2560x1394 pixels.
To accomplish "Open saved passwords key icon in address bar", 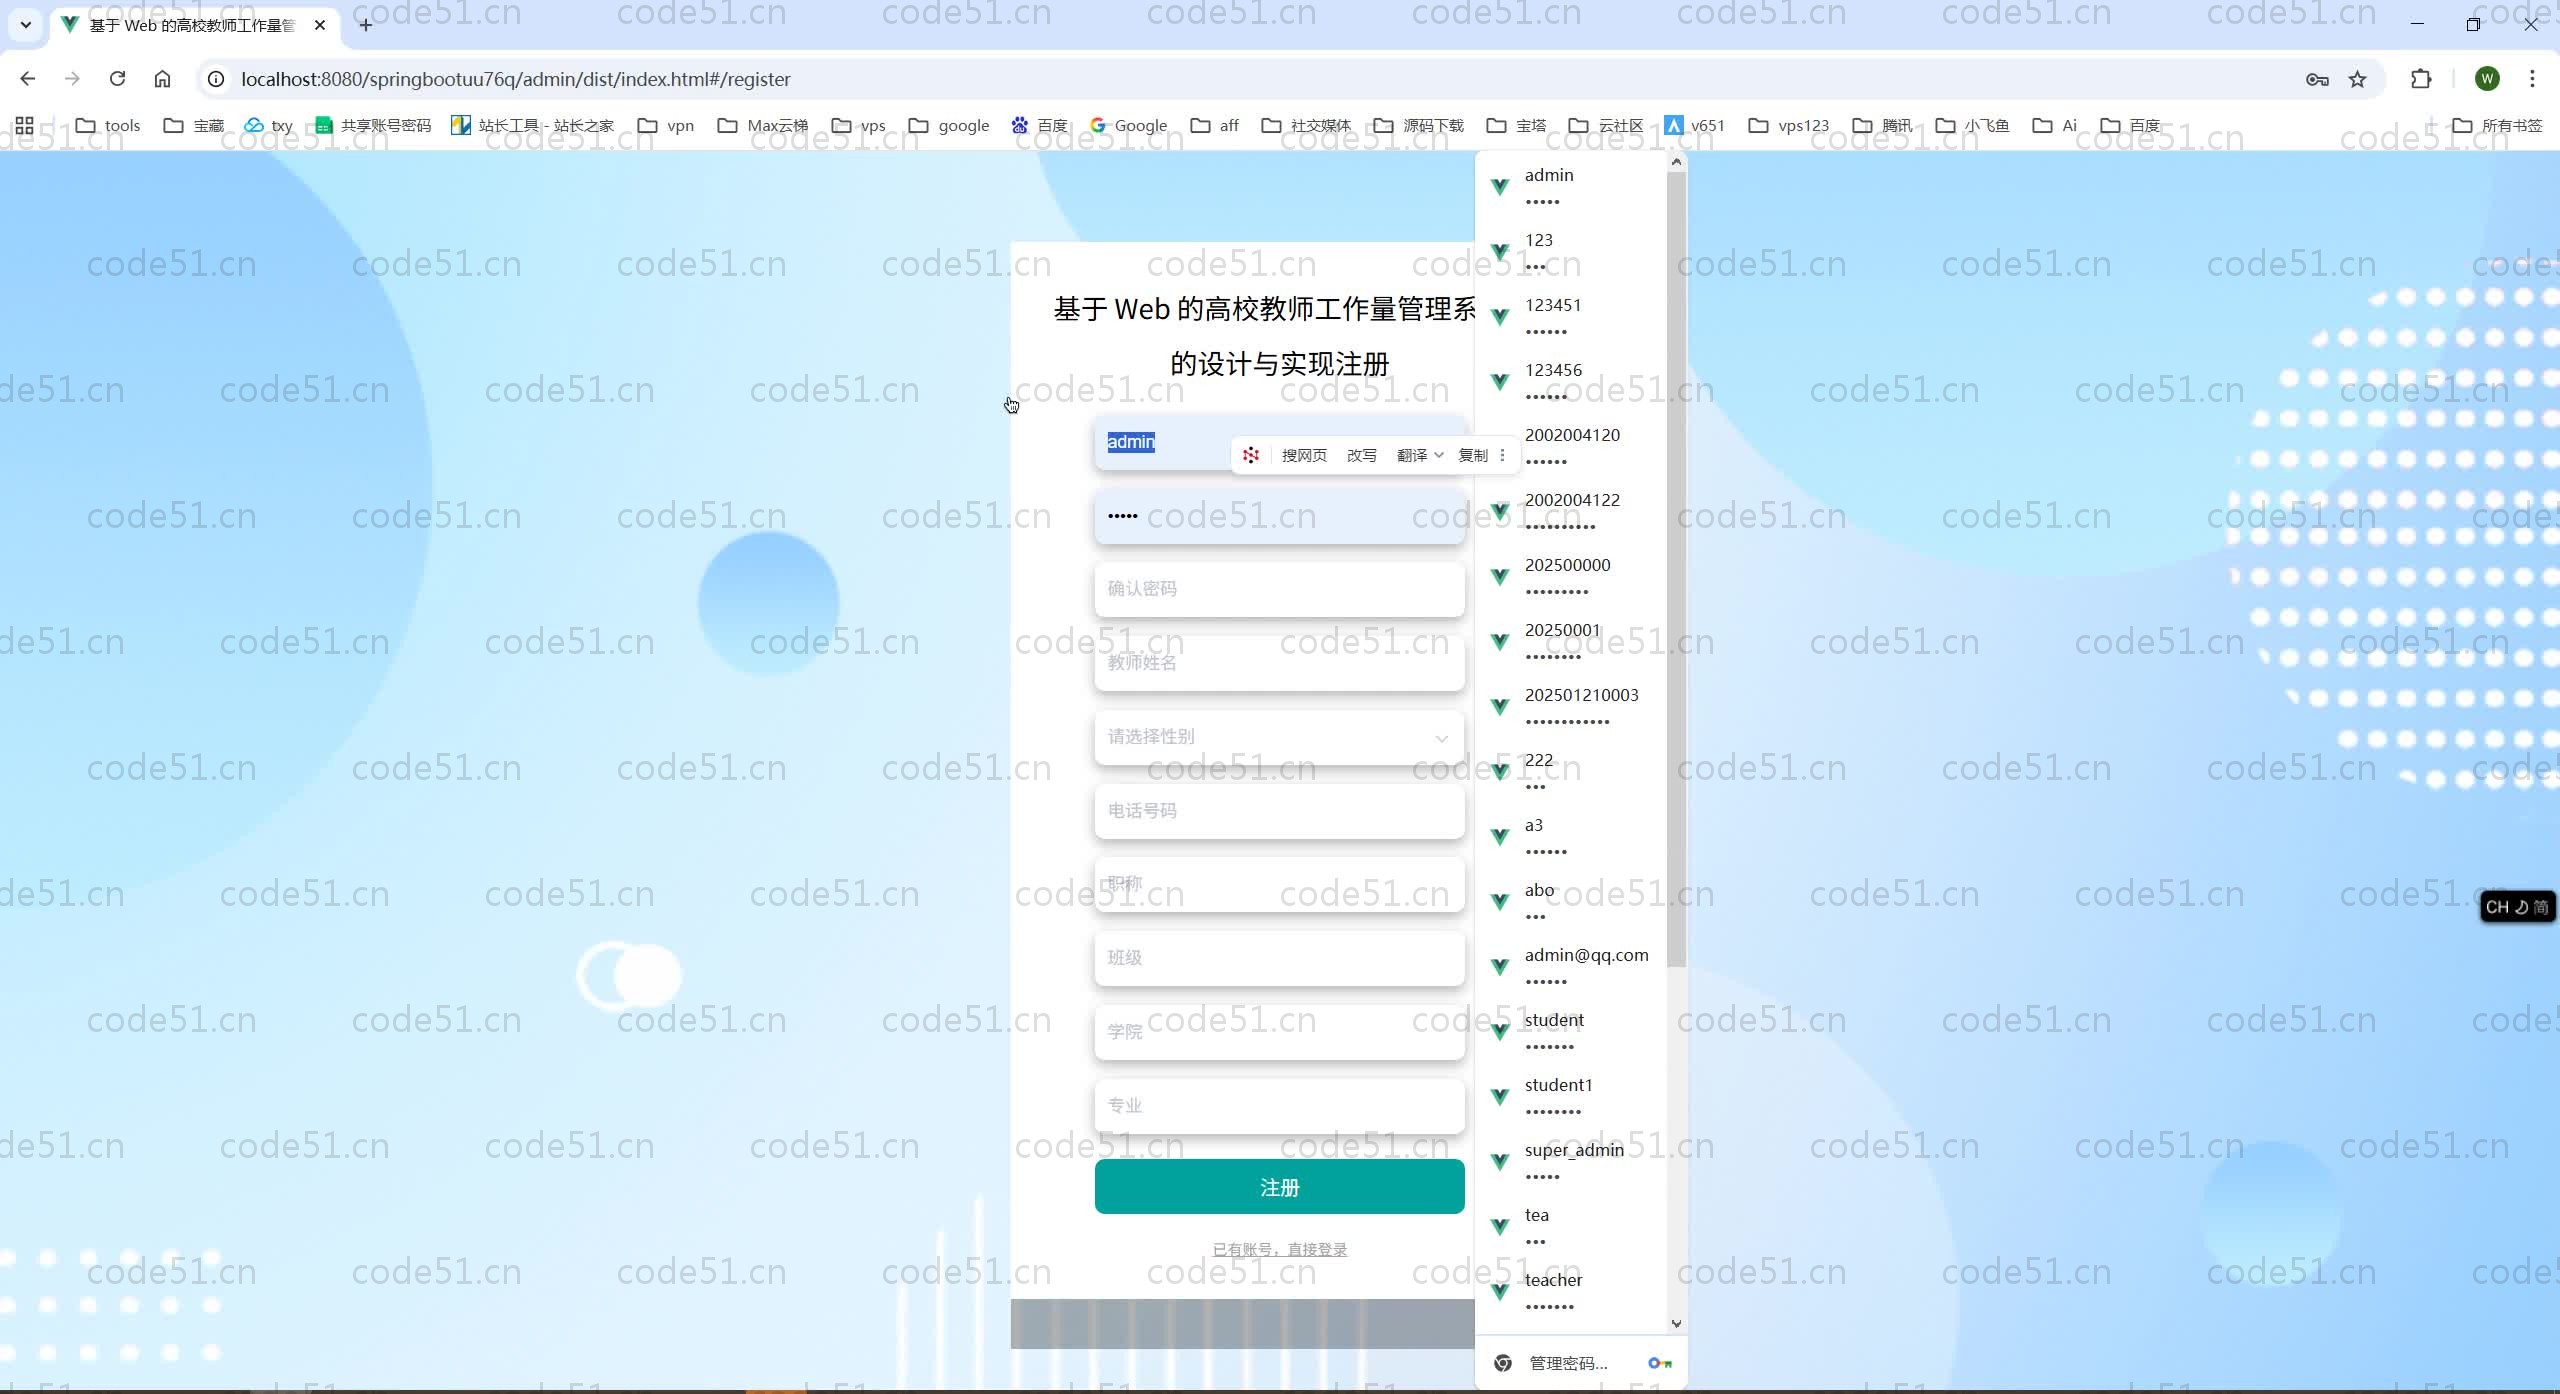I will [x=2317, y=79].
